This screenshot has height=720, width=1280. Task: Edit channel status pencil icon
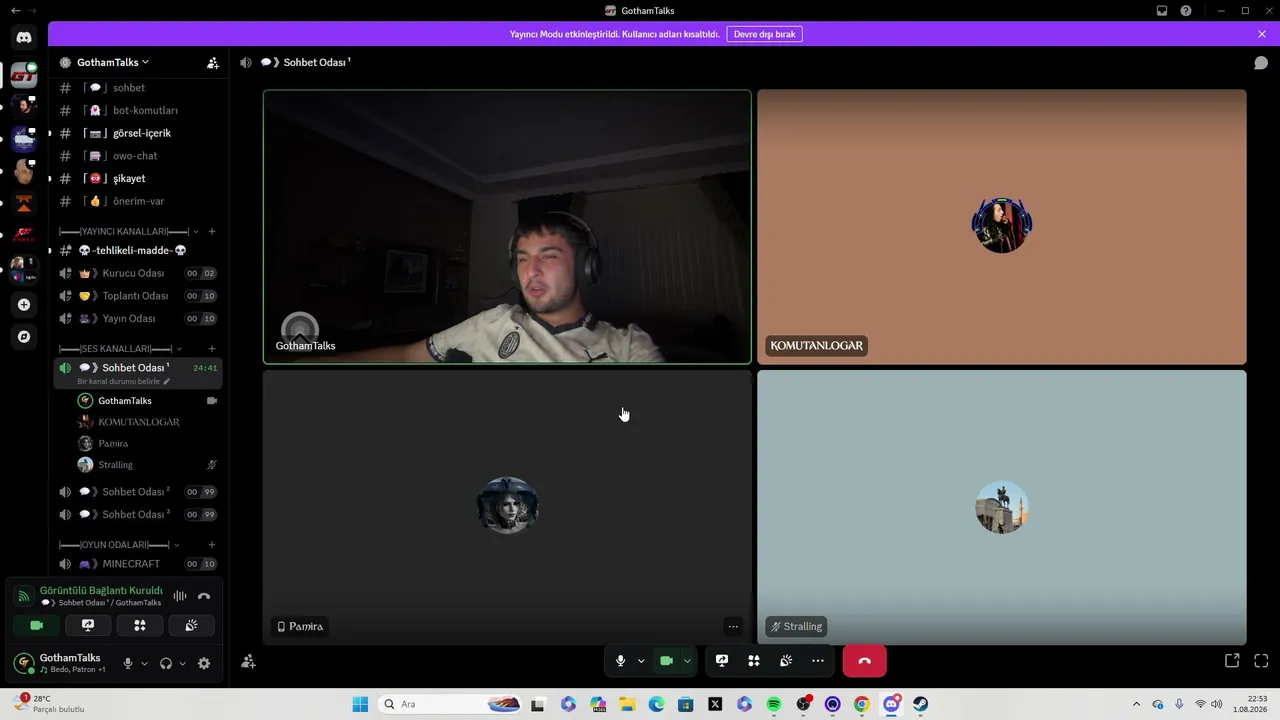[x=167, y=381]
